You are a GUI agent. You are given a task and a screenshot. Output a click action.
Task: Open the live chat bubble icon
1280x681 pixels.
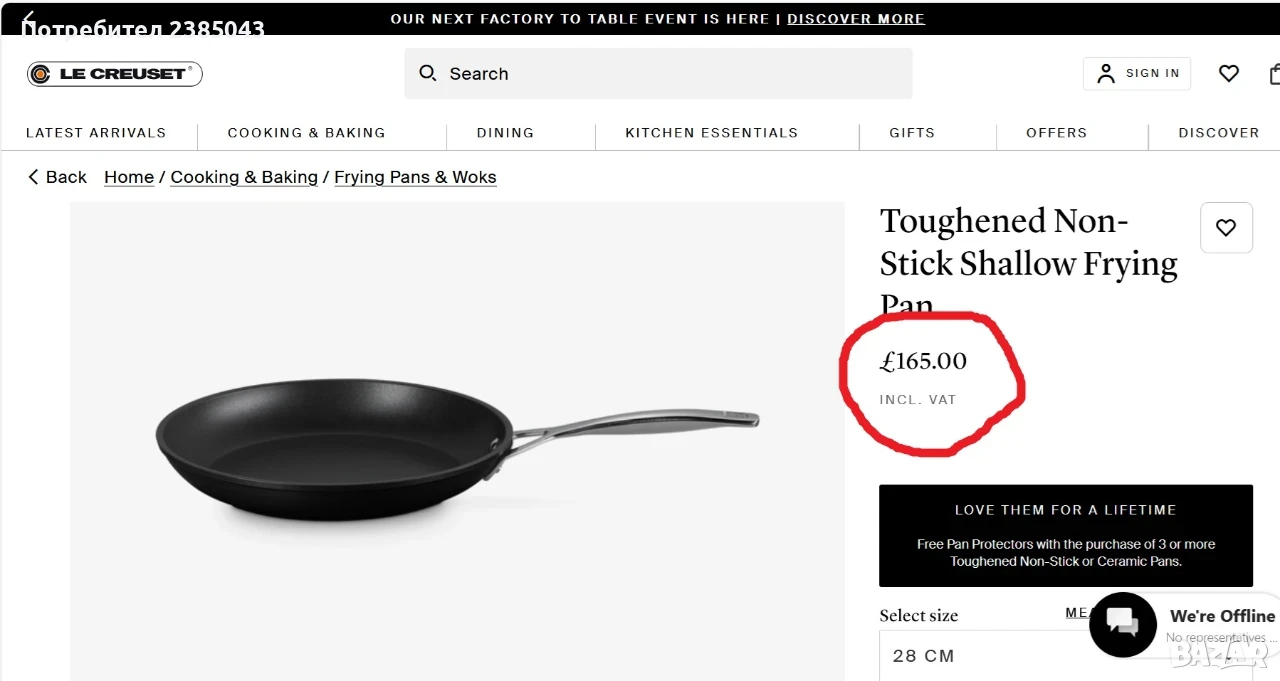point(1123,624)
